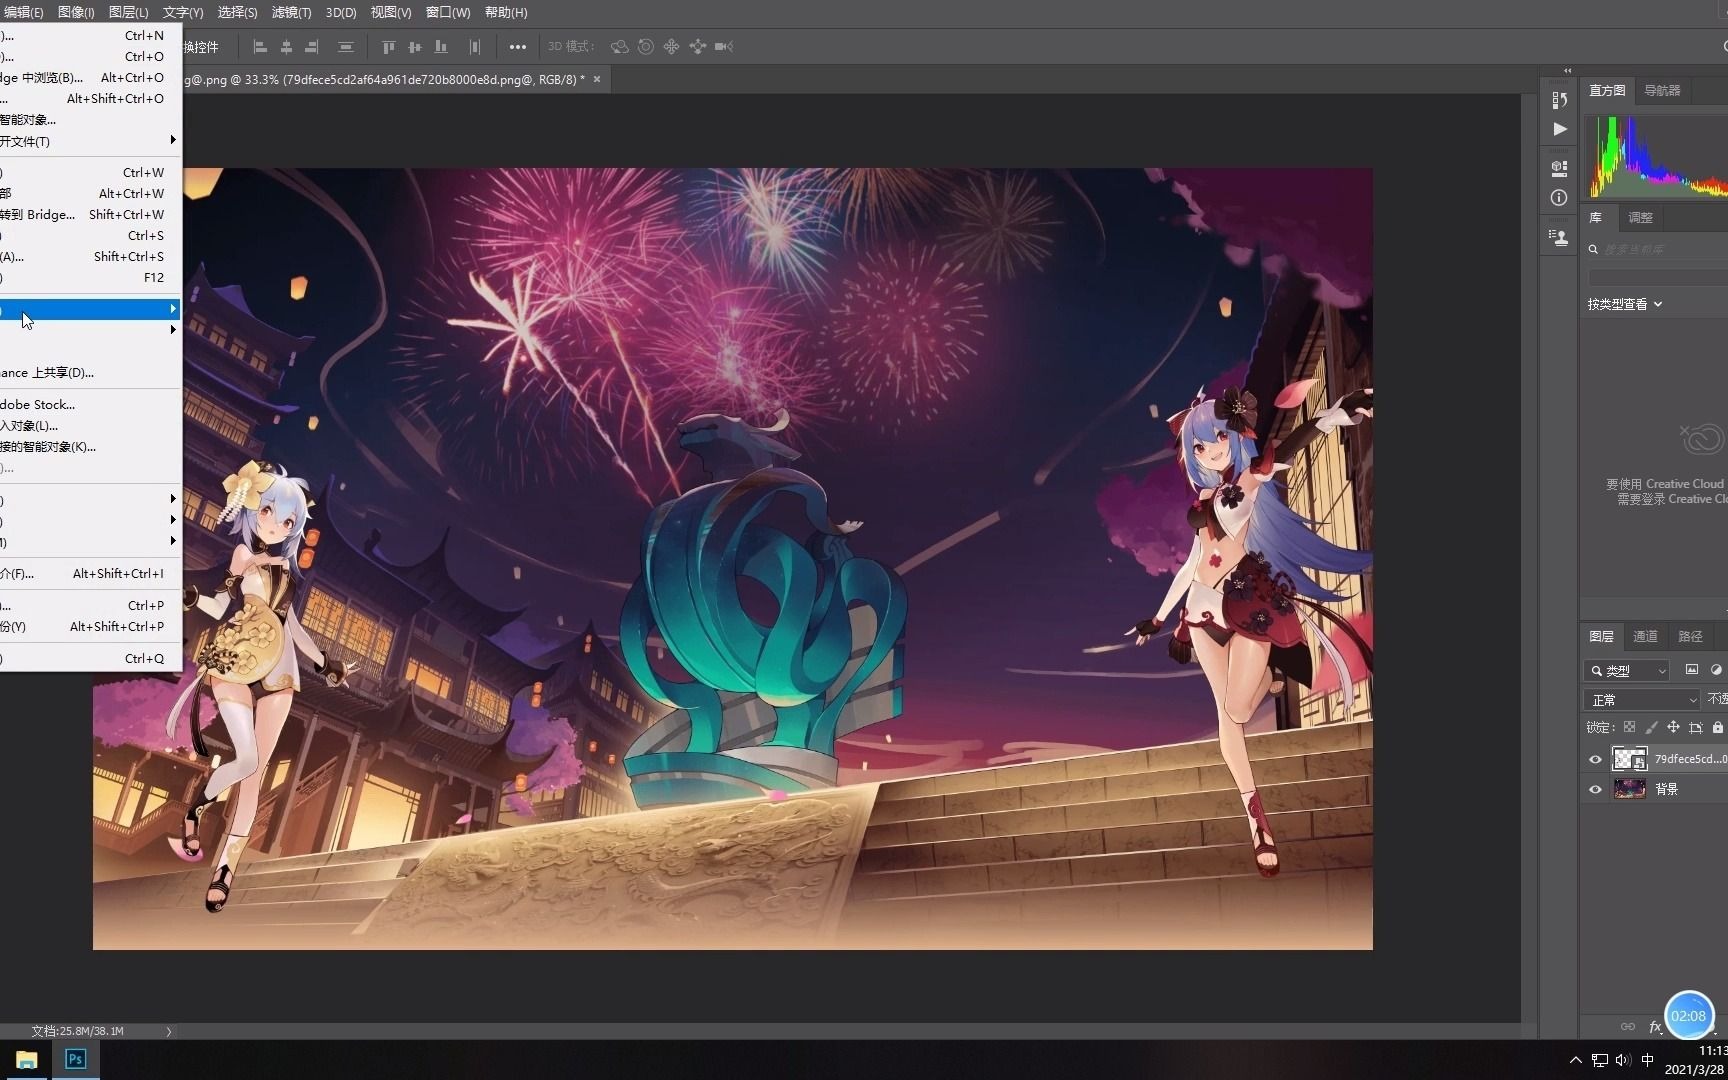Click the distribute vertically icon

coord(346,47)
